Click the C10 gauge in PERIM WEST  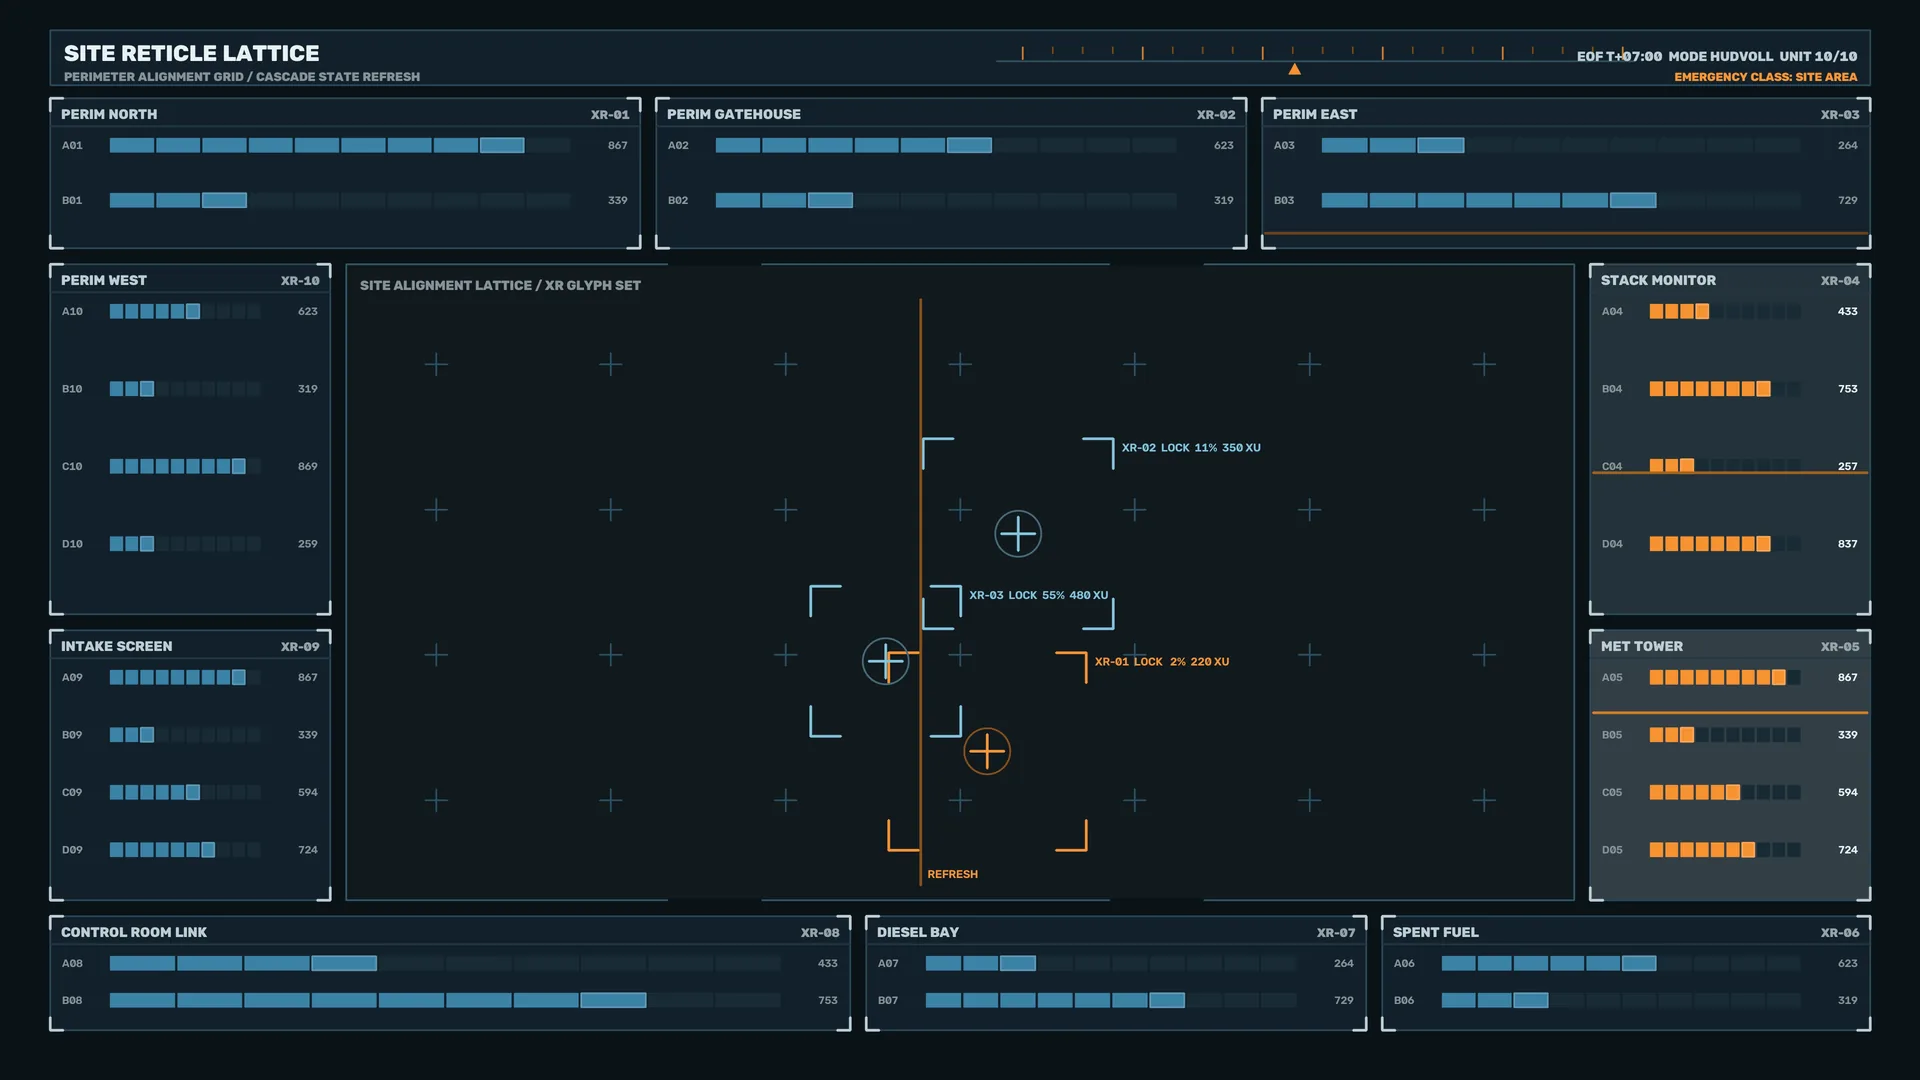(185, 466)
